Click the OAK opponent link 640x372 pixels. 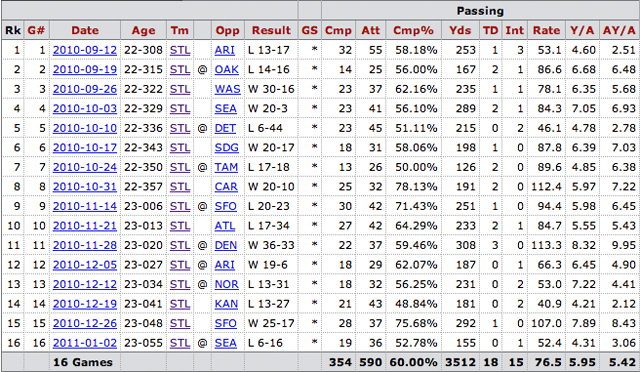(x=227, y=70)
